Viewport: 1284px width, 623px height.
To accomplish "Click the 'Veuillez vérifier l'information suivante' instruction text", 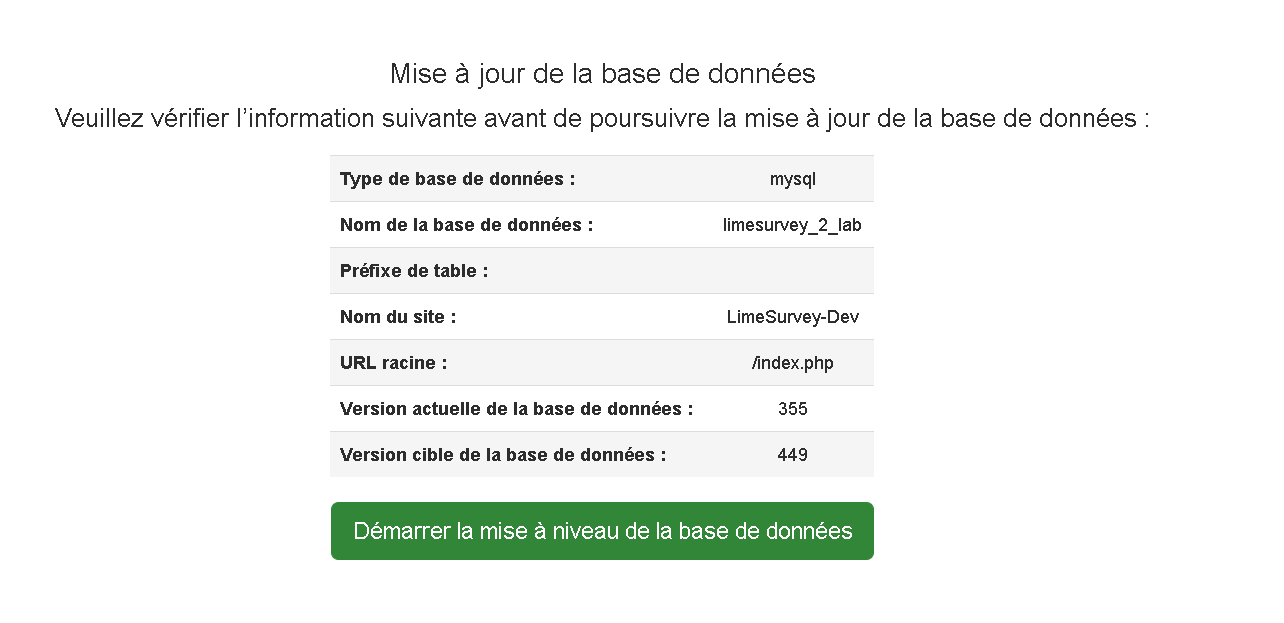I will click(x=602, y=118).
